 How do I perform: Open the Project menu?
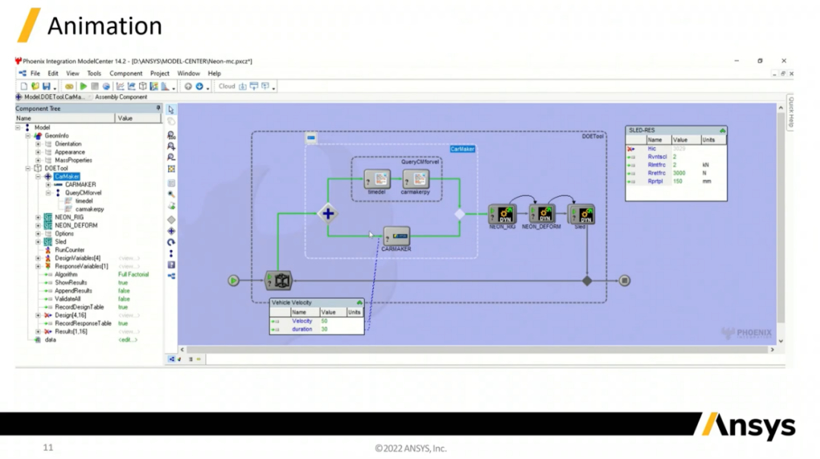click(160, 74)
